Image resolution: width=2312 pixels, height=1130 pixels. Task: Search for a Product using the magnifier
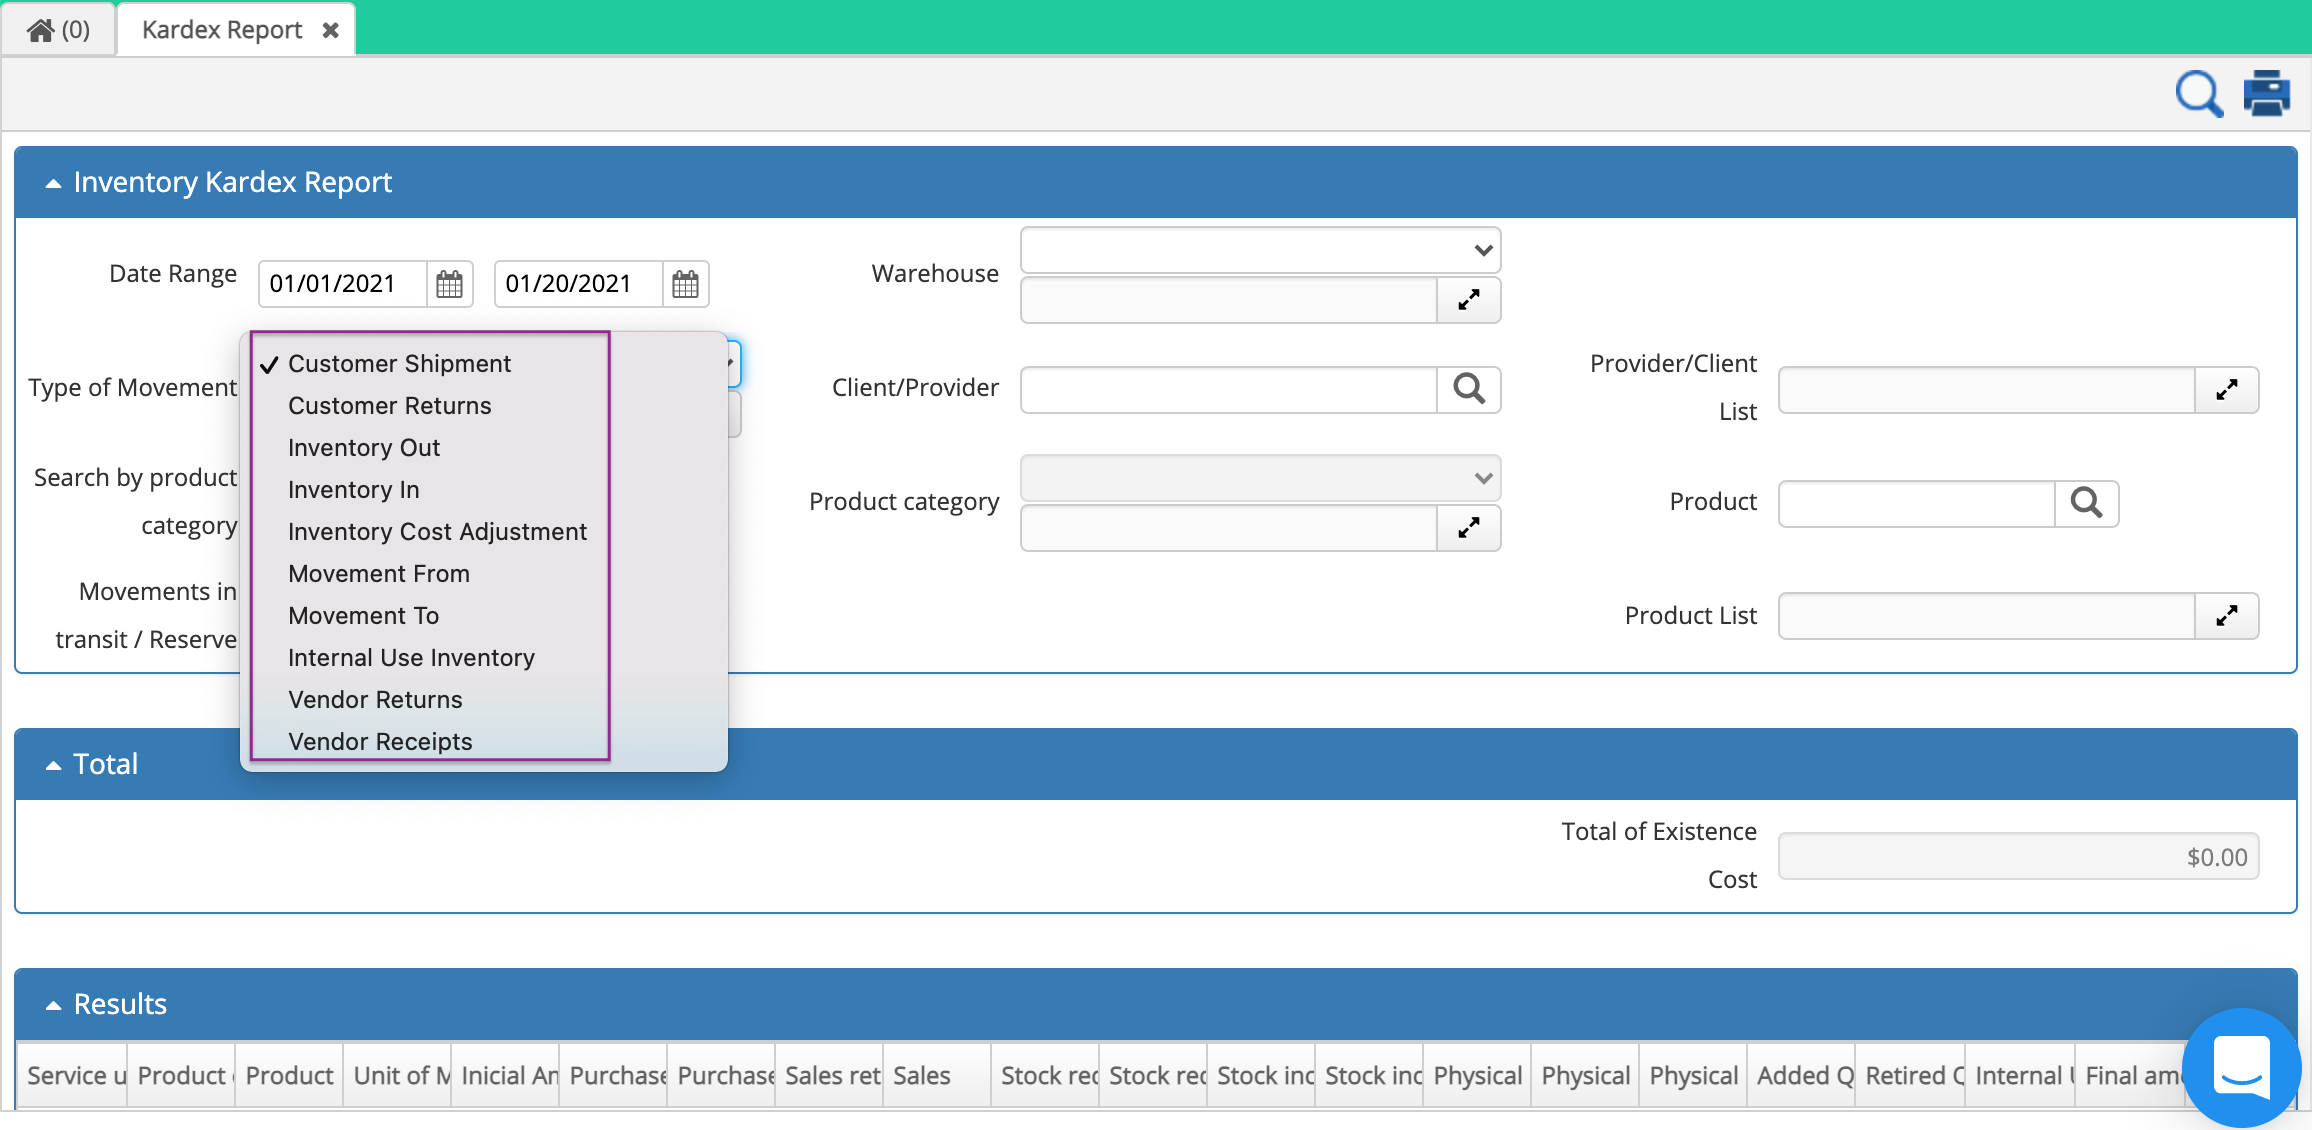point(2087,504)
